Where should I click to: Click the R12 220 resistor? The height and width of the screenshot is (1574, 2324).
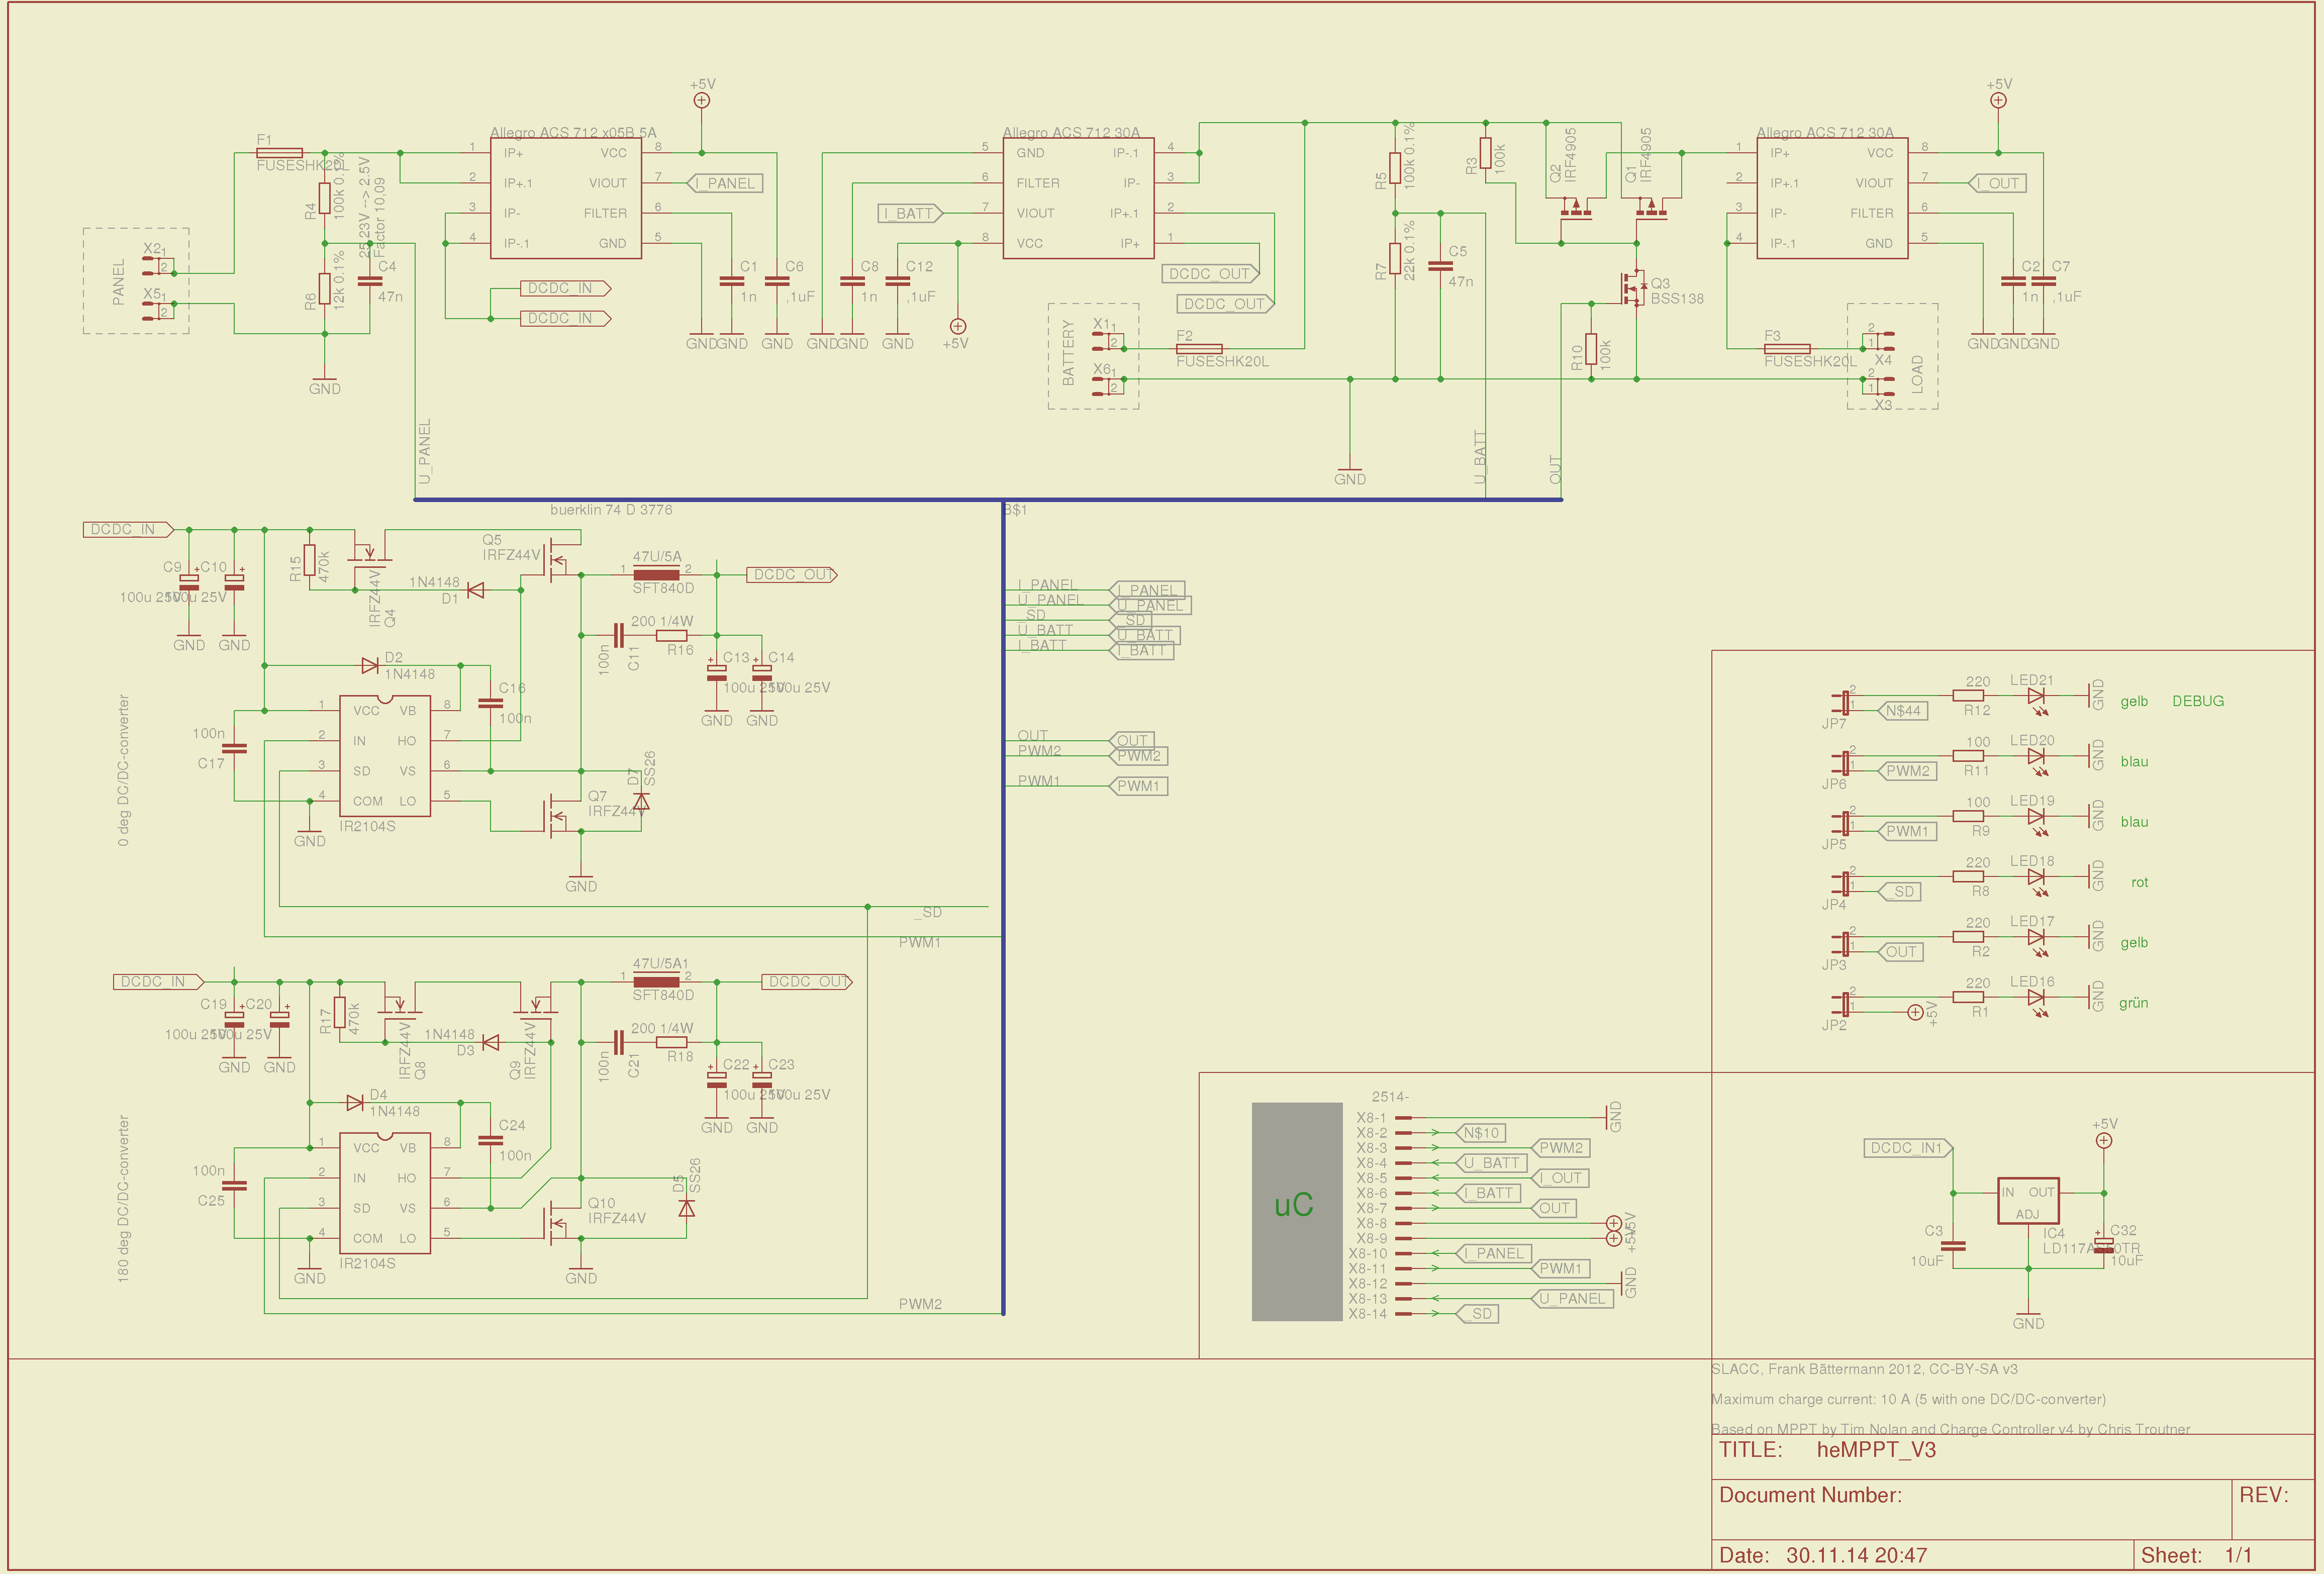pyautogui.click(x=1968, y=695)
